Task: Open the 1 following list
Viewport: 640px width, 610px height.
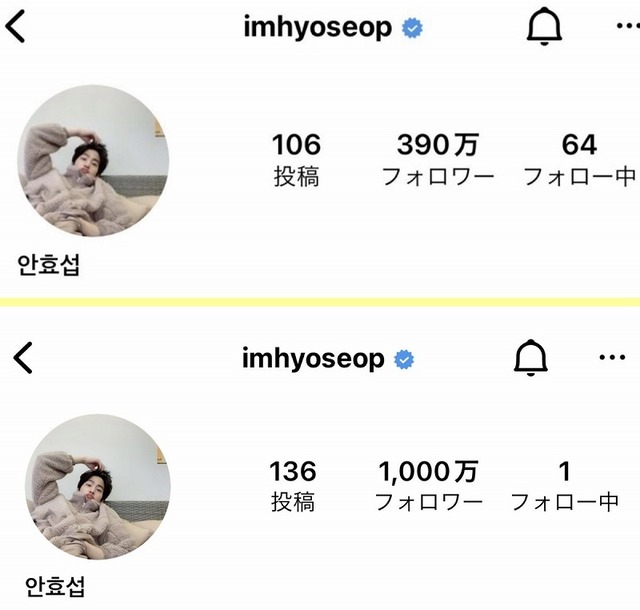Action: 565,485
